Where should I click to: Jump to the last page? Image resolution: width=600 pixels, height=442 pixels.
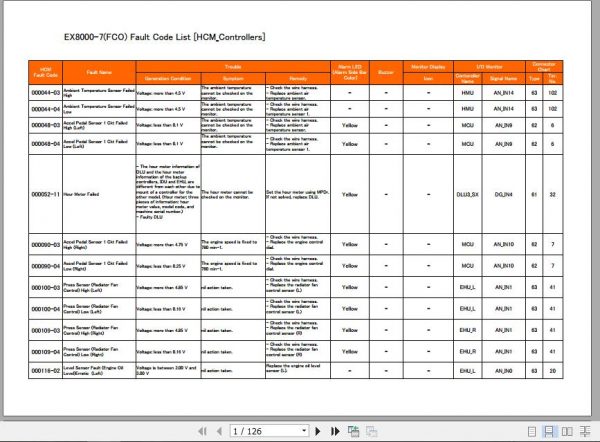[x=335, y=431]
